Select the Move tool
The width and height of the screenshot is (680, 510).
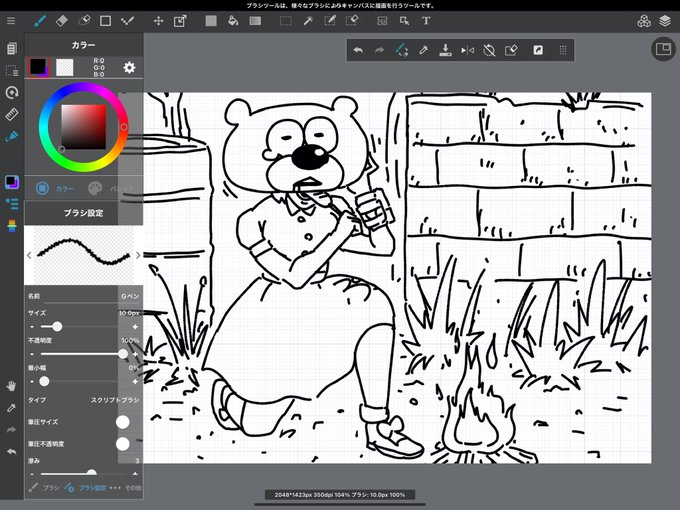[158, 21]
